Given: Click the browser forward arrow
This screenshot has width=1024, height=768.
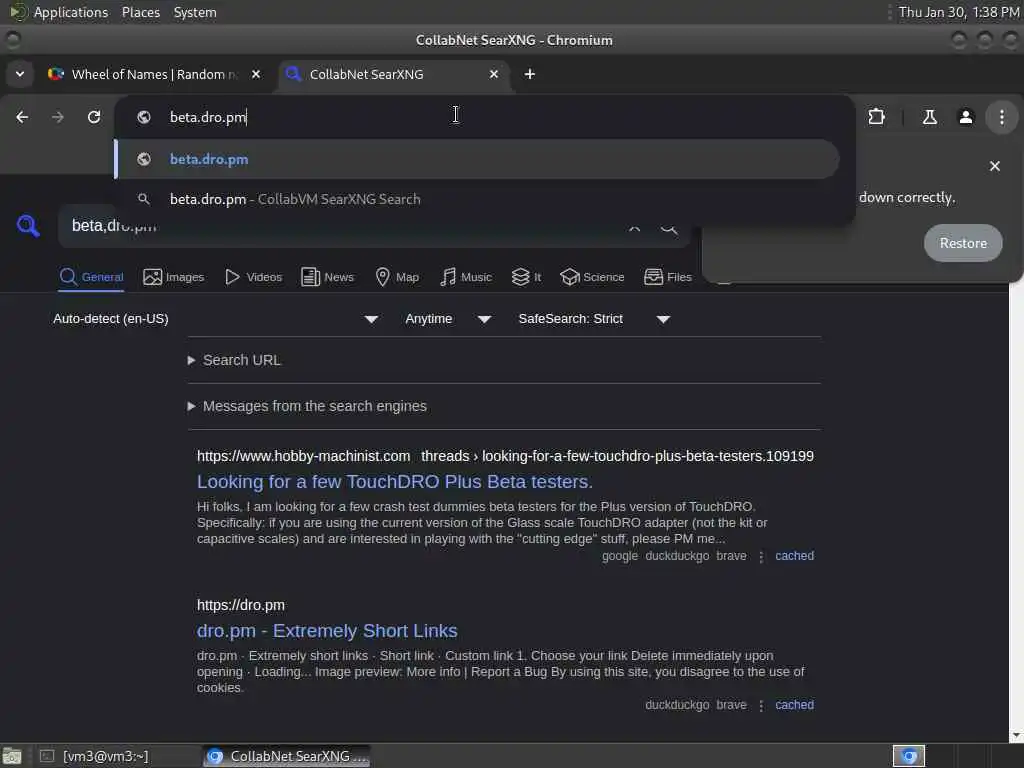Looking at the screenshot, I should tap(57, 117).
